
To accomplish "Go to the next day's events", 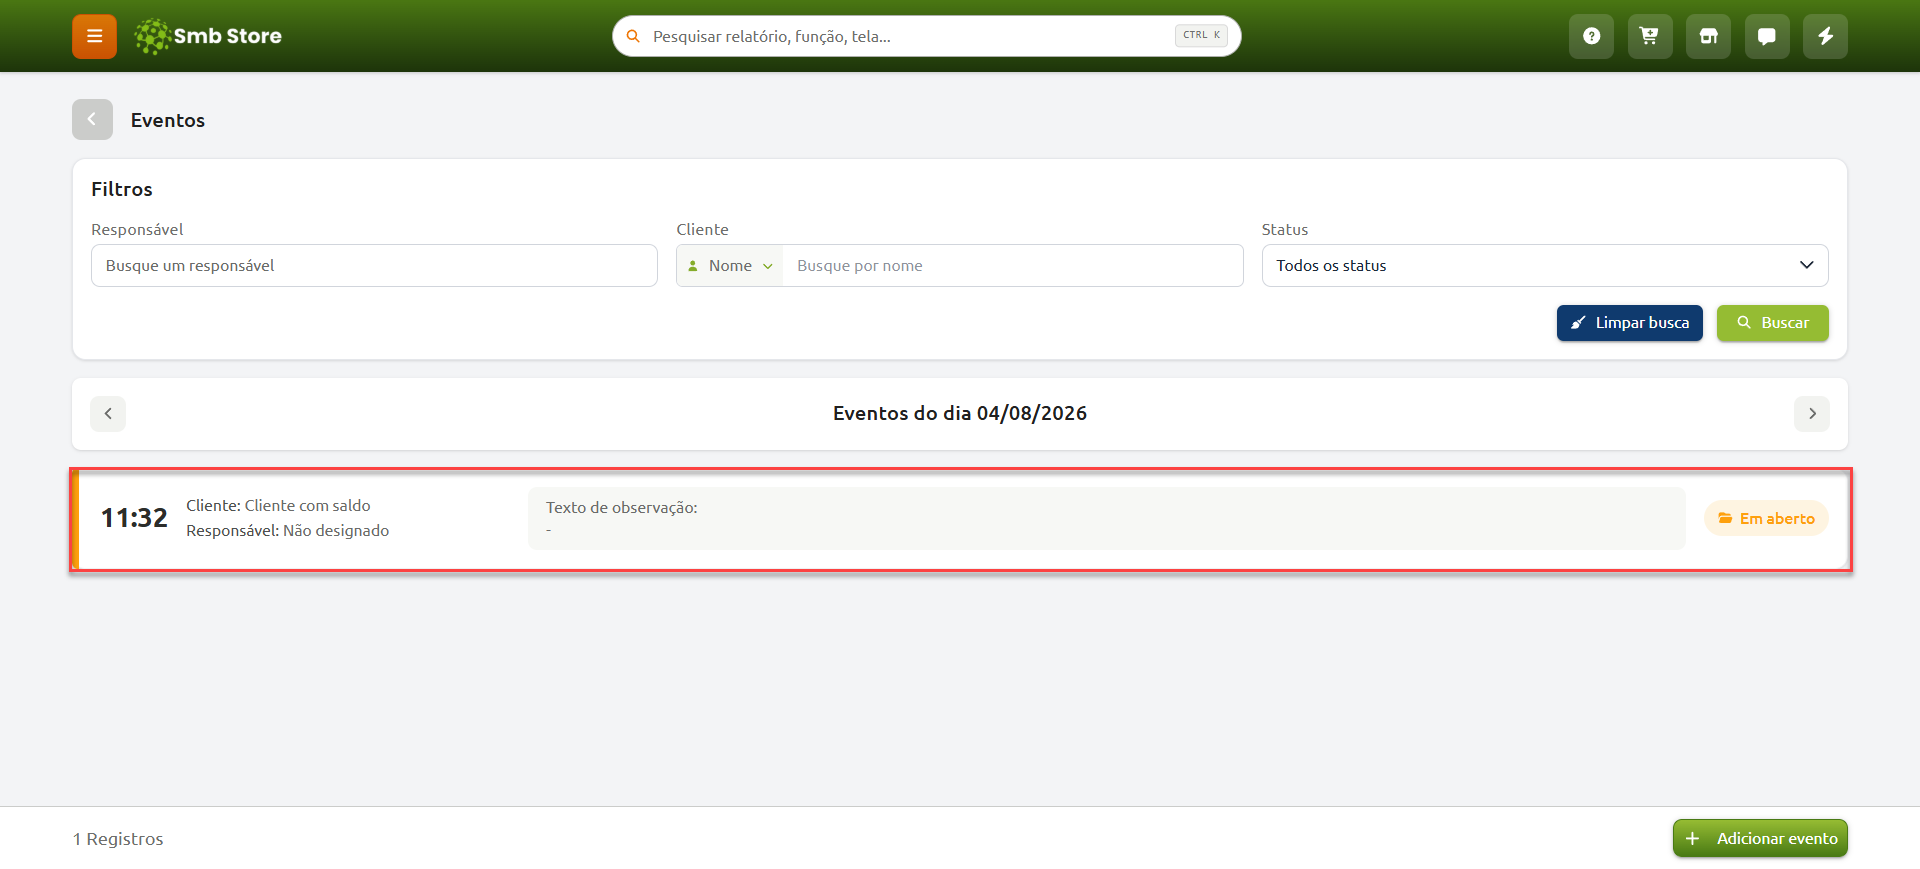I will tap(1812, 414).
